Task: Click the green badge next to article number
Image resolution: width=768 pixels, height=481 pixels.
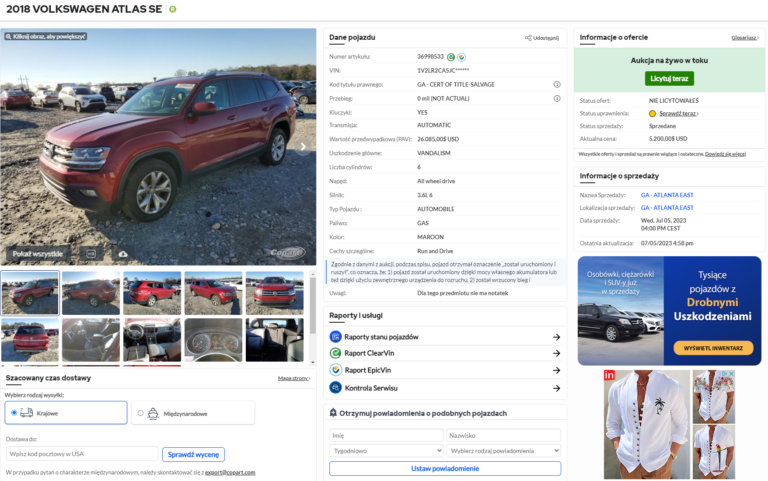Action: click(451, 57)
